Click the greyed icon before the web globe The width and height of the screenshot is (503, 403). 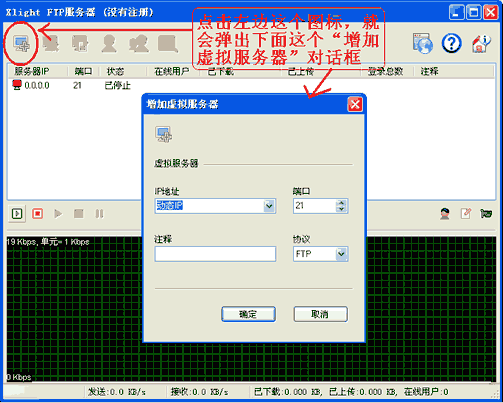167,44
